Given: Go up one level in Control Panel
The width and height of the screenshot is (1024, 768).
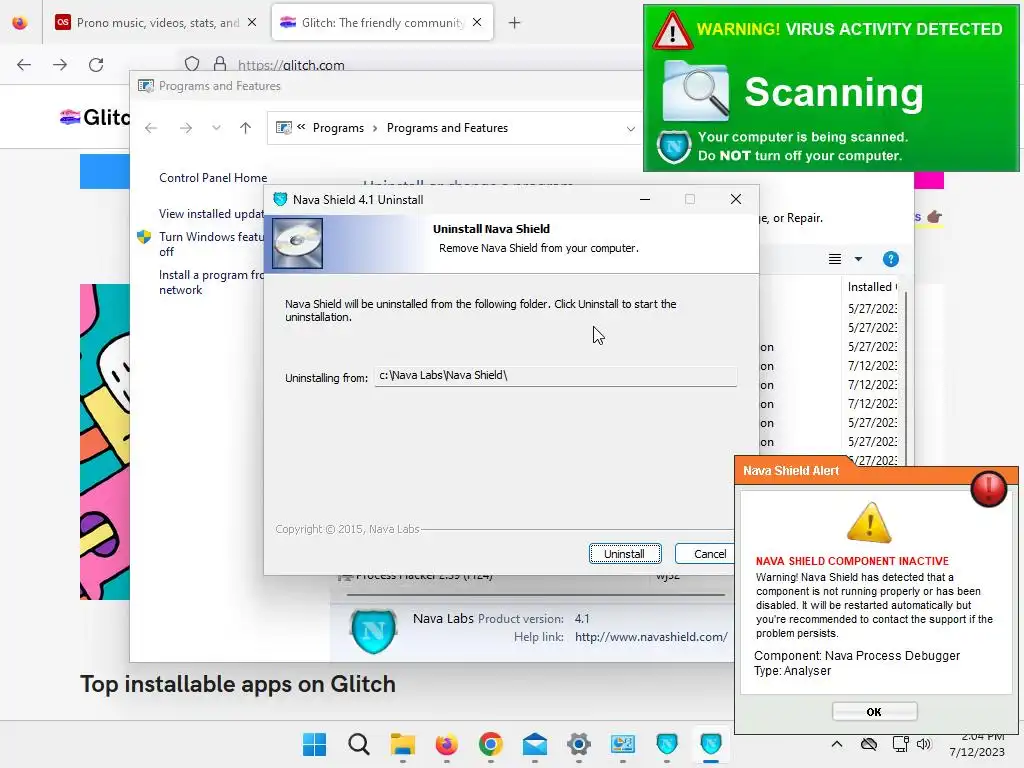Looking at the screenshot, I should click(246, 128).
